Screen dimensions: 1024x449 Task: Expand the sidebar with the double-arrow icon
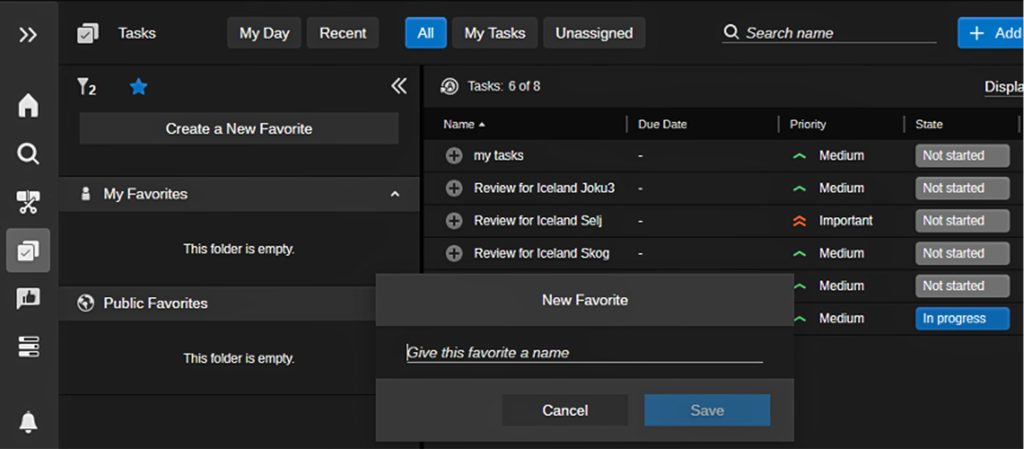point(28,35)
